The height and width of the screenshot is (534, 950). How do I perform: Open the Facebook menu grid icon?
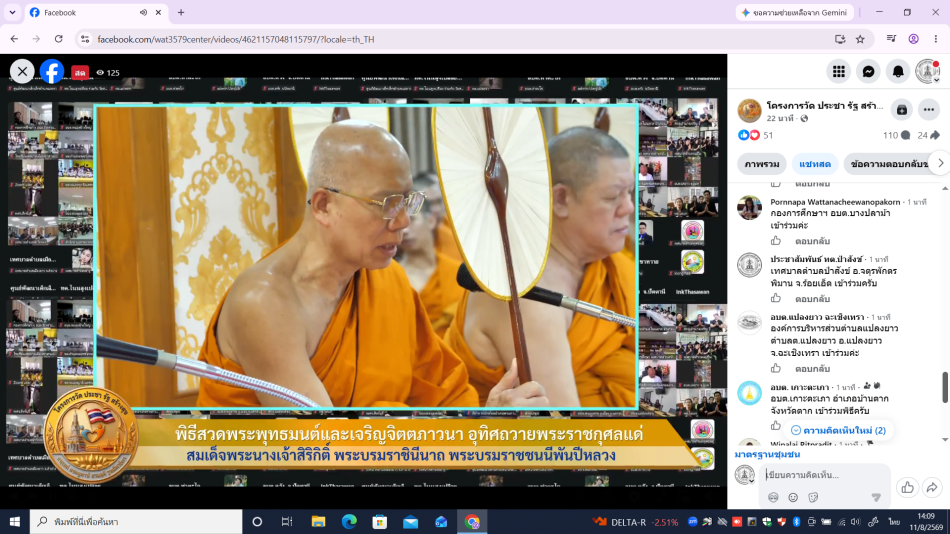[x=839, y=72]
